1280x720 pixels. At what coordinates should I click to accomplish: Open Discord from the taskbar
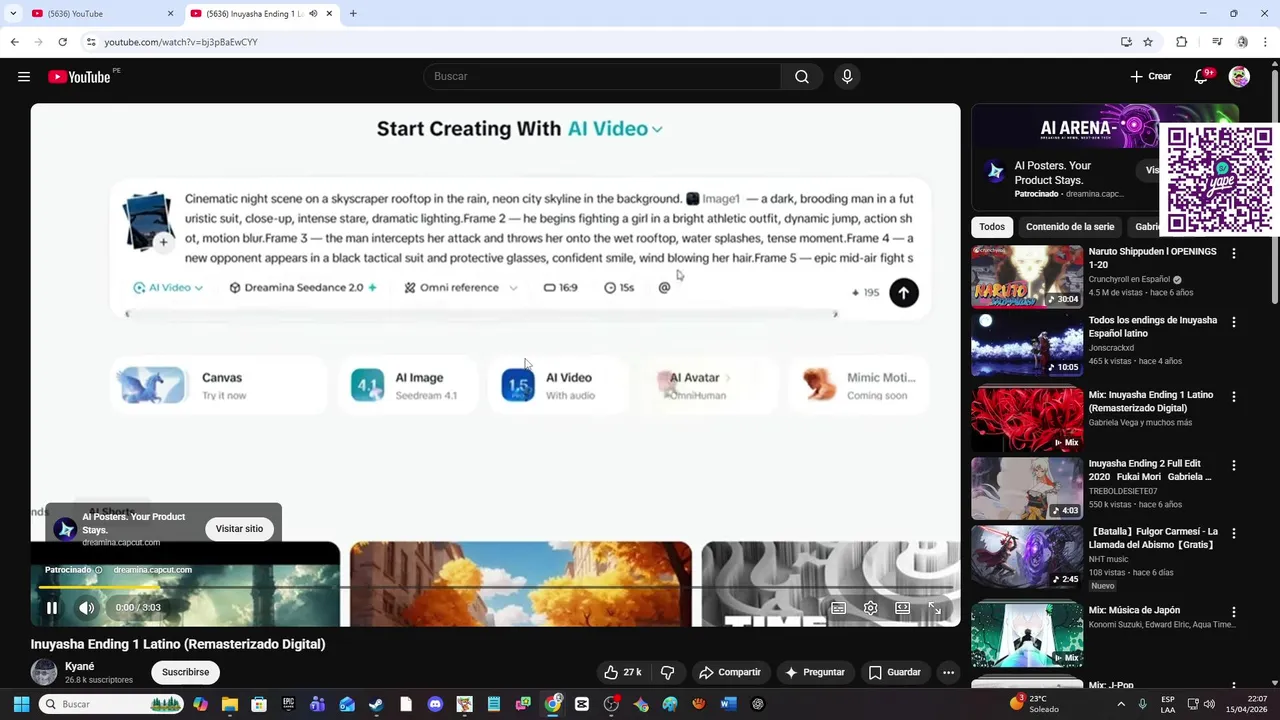pos(435,705)
